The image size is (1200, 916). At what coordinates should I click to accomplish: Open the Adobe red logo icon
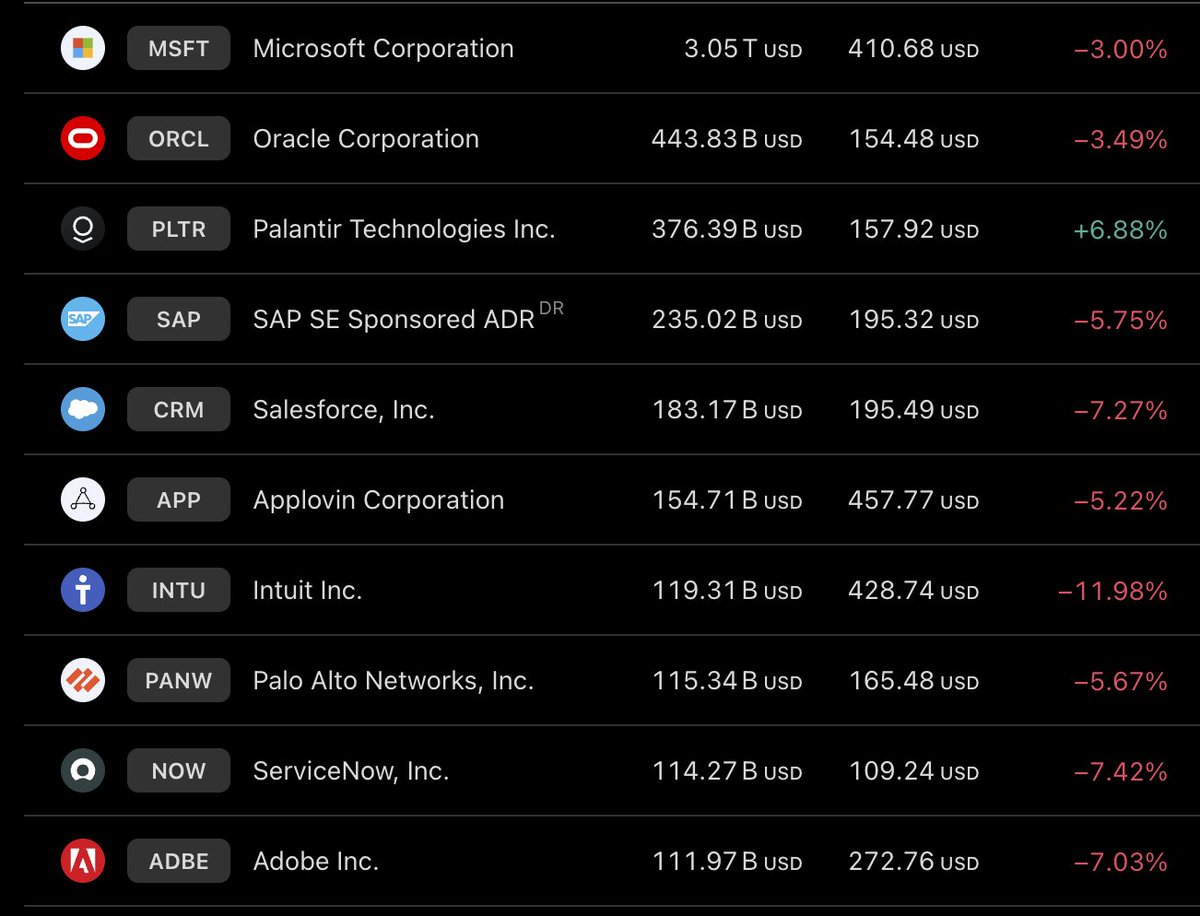[83, 861]
